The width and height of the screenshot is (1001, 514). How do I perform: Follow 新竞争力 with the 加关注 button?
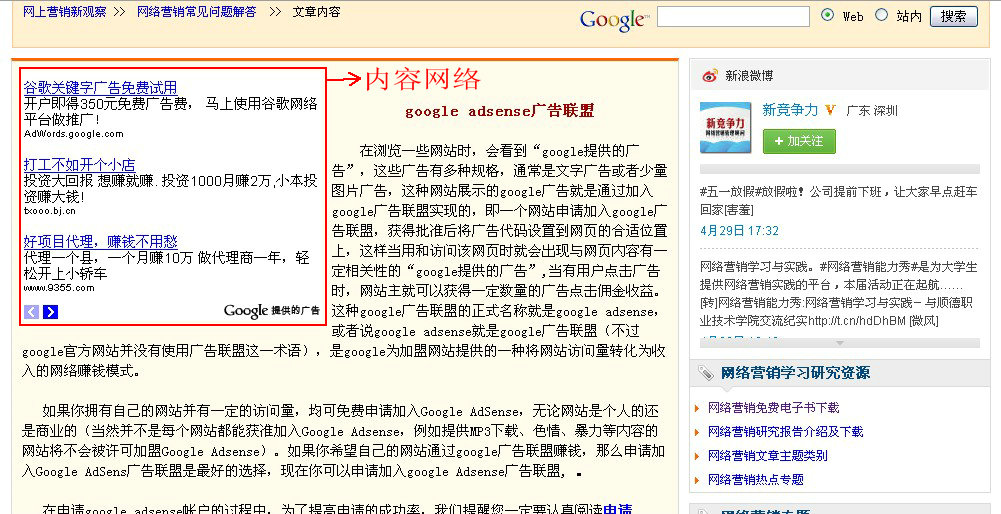[799, 141]
